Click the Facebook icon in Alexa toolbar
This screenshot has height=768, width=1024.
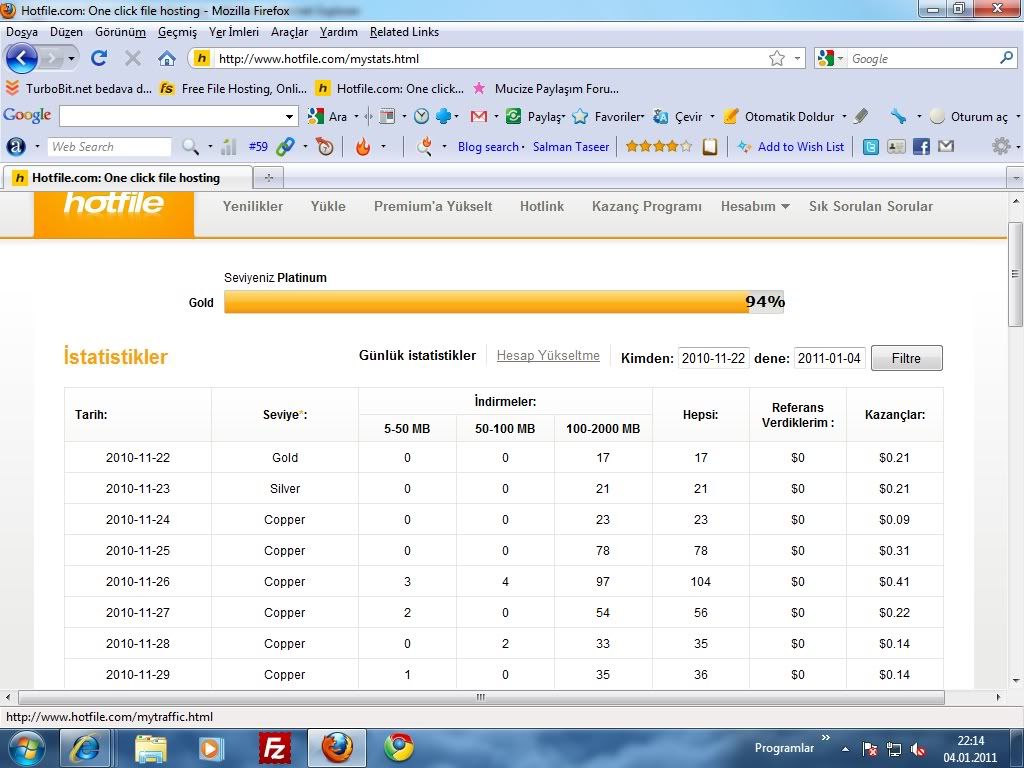click(921, 146)
